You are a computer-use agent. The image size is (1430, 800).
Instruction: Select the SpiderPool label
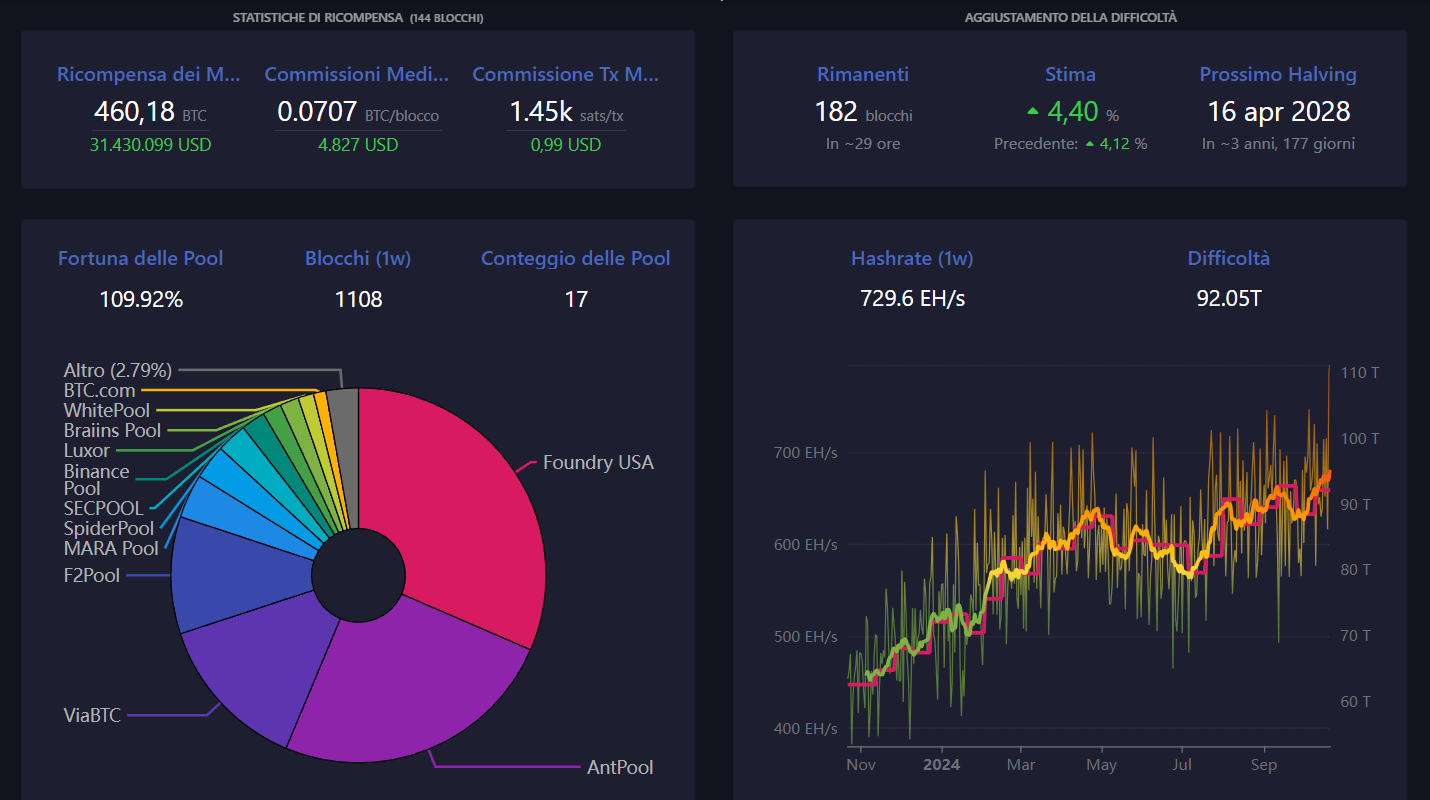109,528
